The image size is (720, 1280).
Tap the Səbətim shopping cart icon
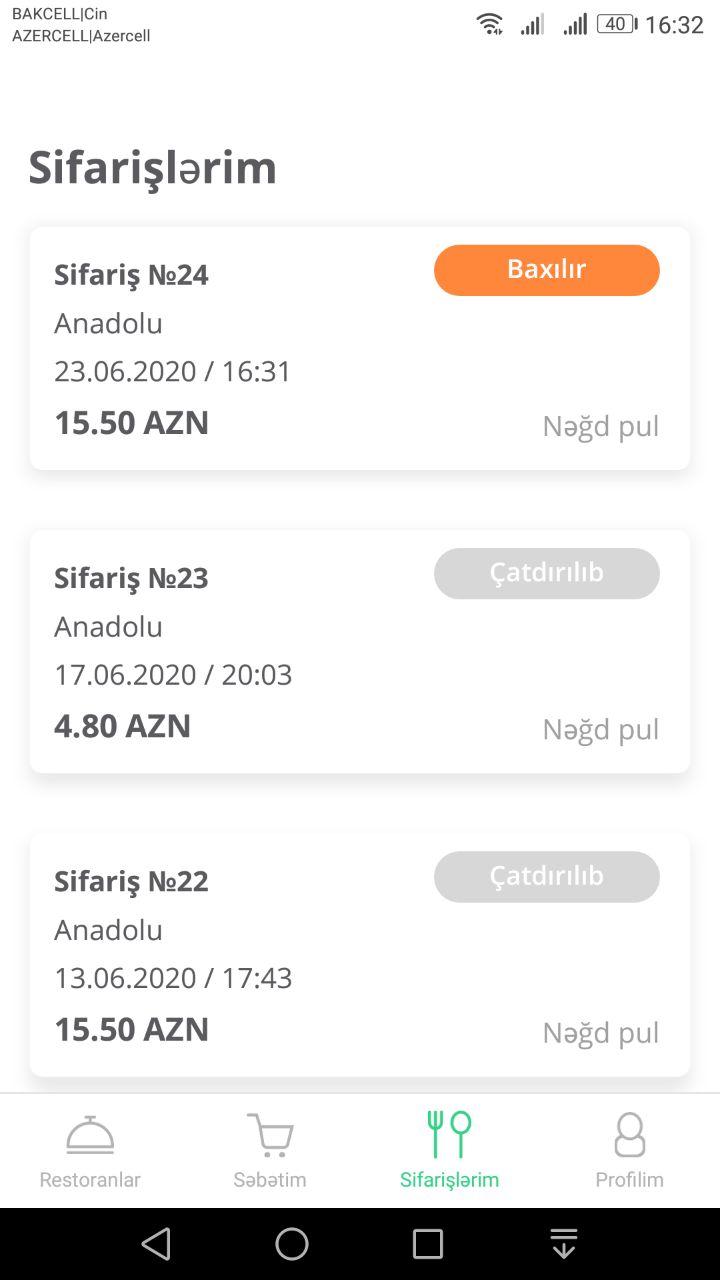point(270,1135)
